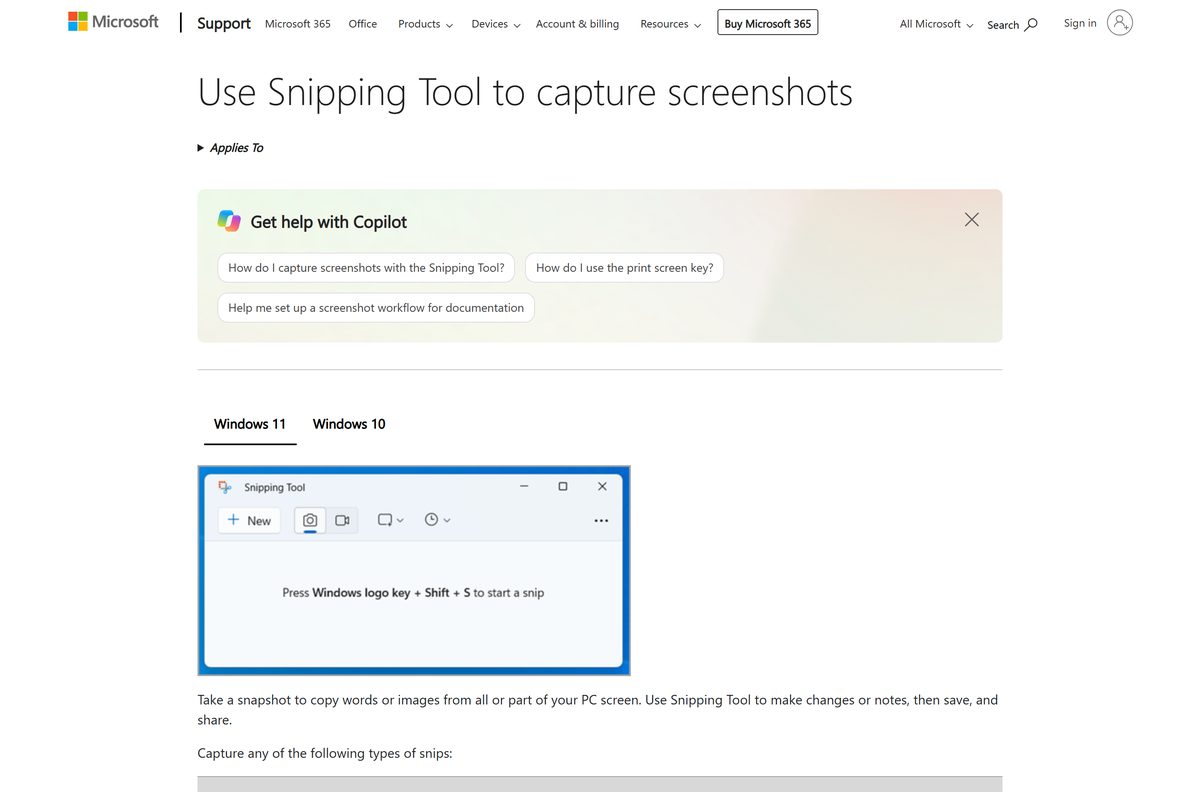Screen dimensions: 1200x792
Task: Click 'Get help with Copilot' heading
Action: pyautogui.click(x=329, y=222)
